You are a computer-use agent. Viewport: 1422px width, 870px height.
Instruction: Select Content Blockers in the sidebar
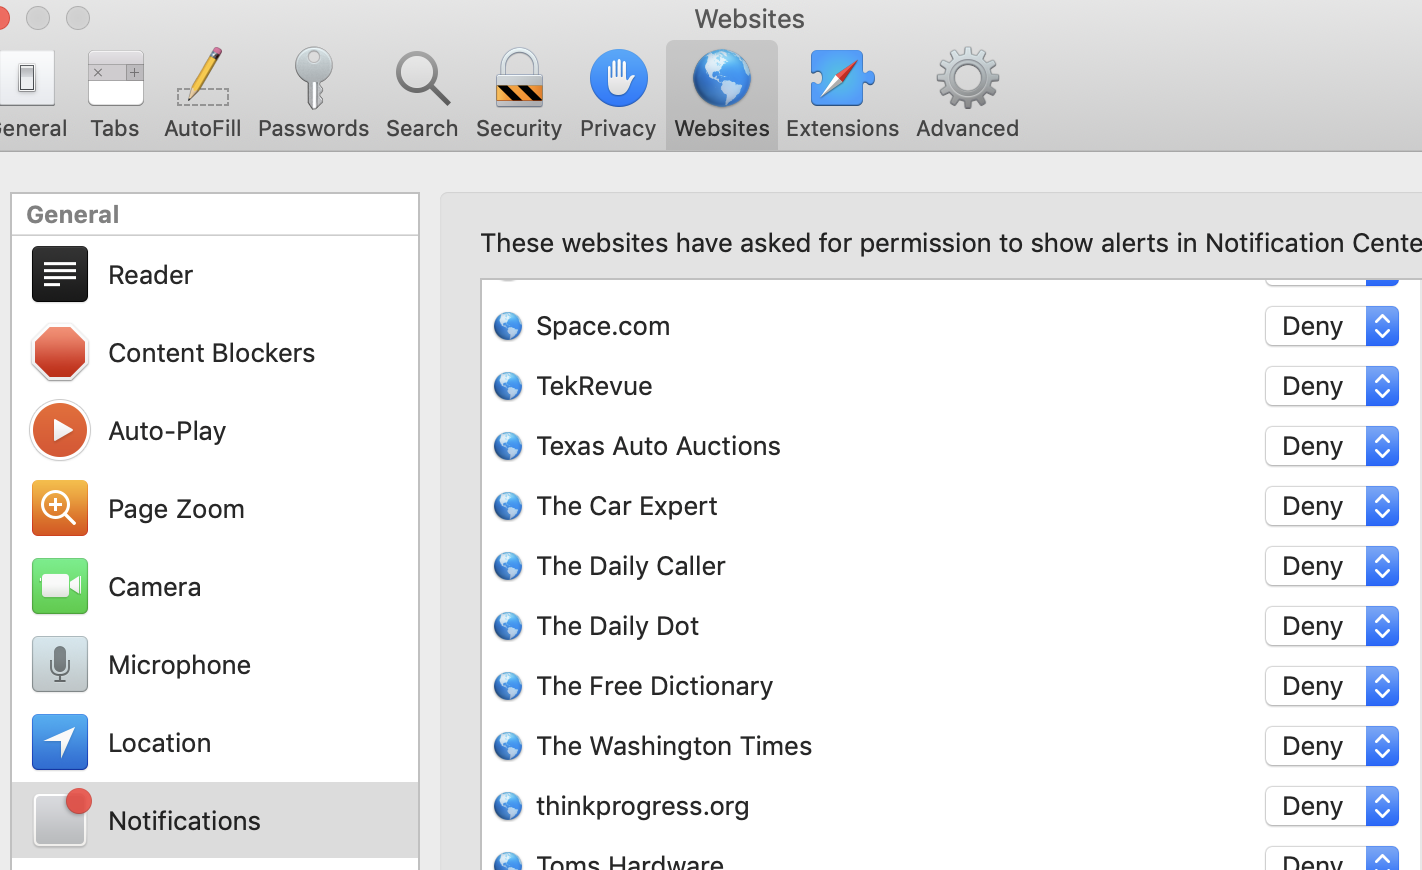click(215, 352)
